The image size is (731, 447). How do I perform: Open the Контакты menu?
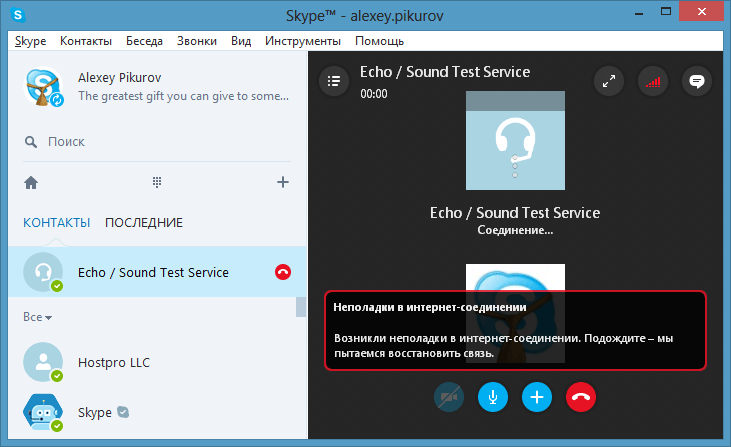86,41
